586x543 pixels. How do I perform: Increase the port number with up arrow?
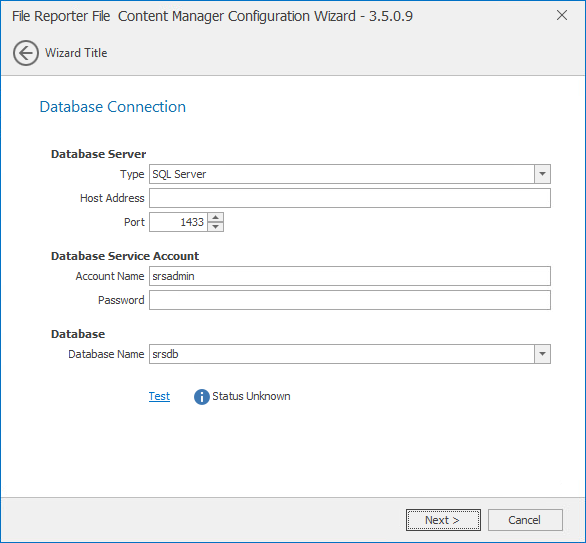(x=216, y=217)
